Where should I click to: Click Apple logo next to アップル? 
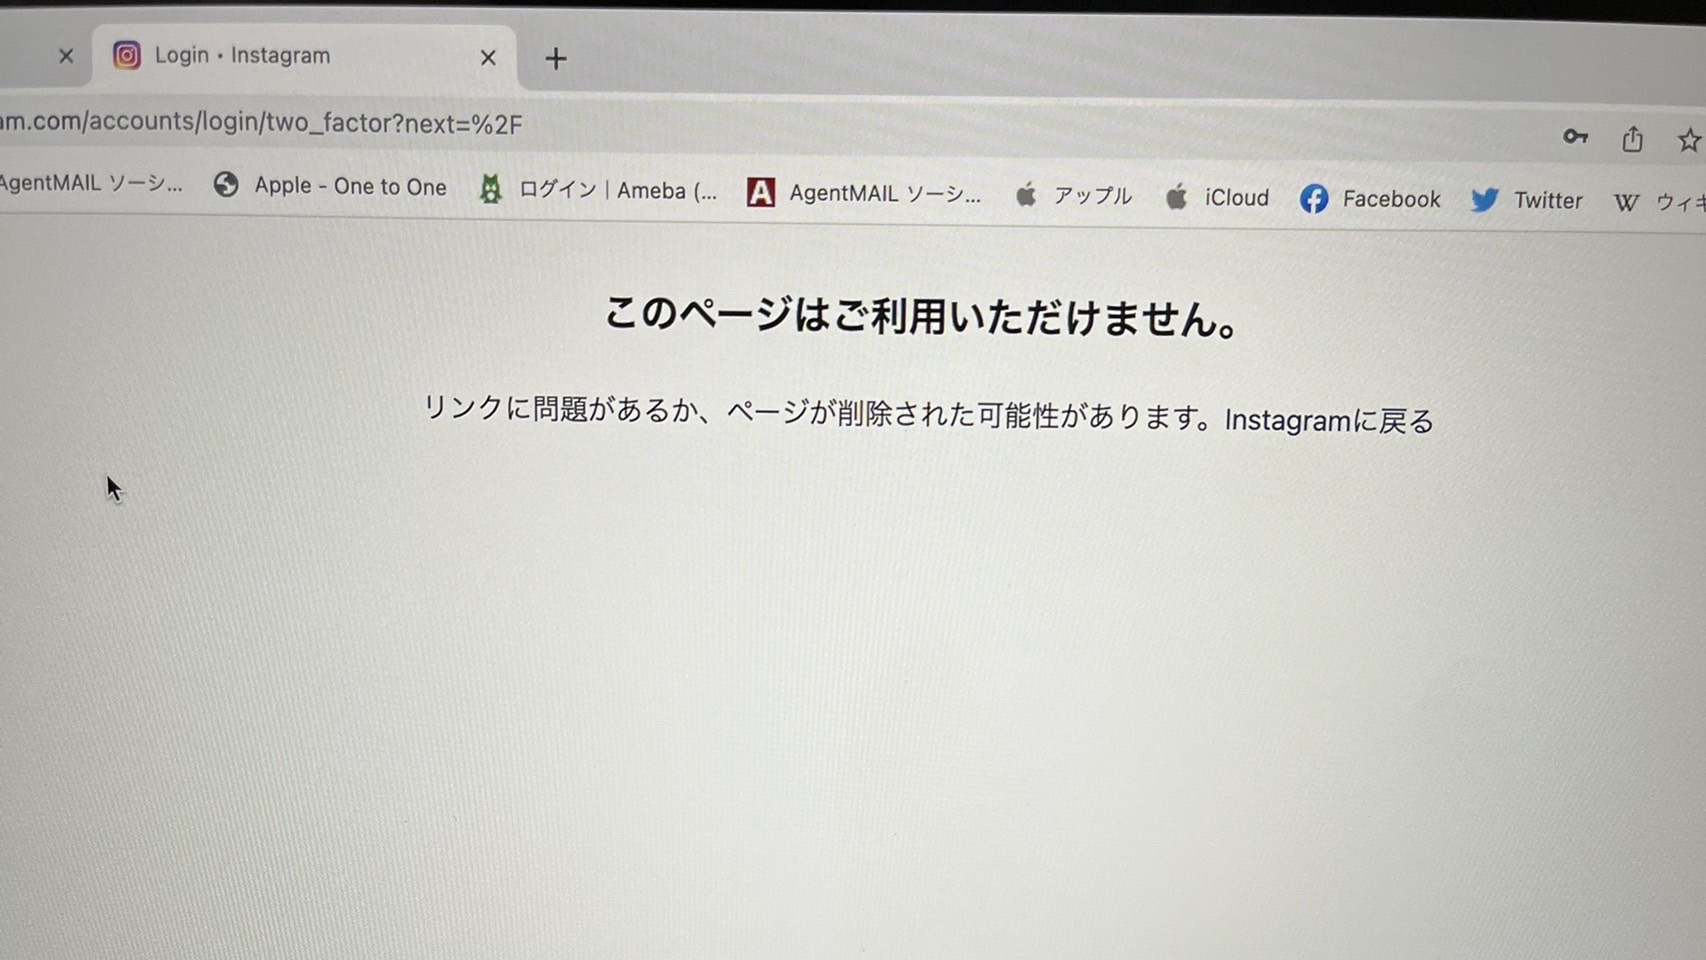point(1026,194)
